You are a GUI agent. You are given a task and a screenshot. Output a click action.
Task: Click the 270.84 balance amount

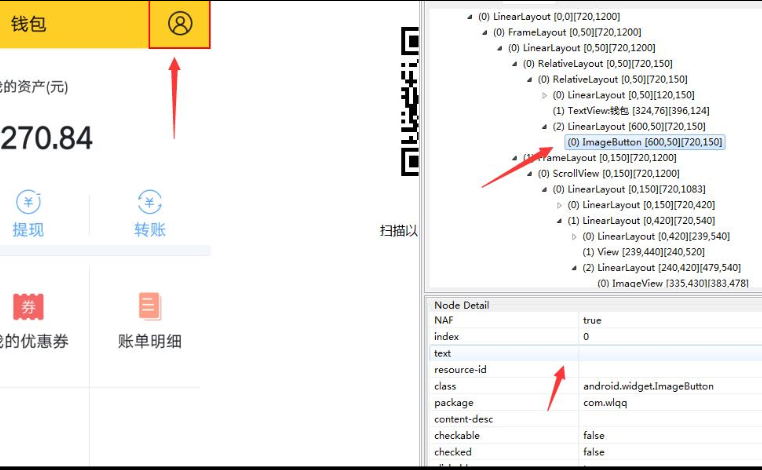click(46, 138)
